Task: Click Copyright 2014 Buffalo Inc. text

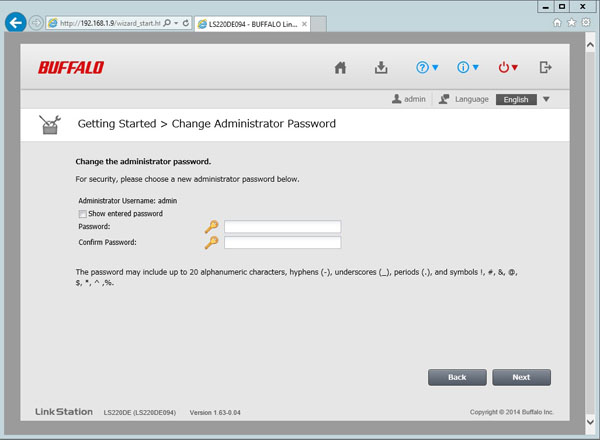Action: click(512, 412)
